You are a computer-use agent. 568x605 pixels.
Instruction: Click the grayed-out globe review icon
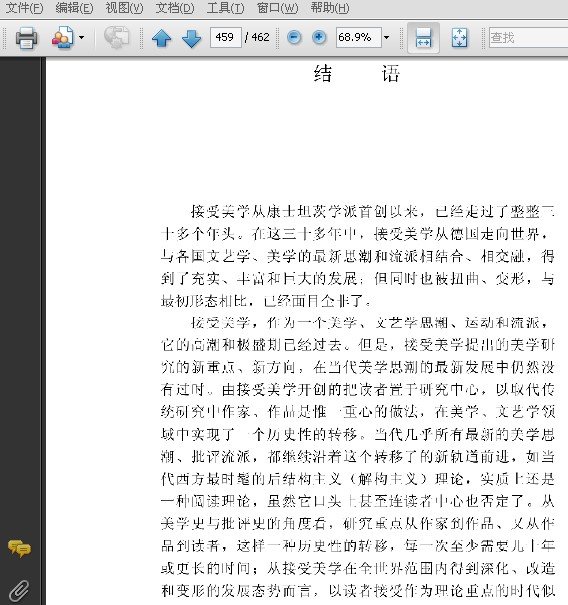click(116, 37)
